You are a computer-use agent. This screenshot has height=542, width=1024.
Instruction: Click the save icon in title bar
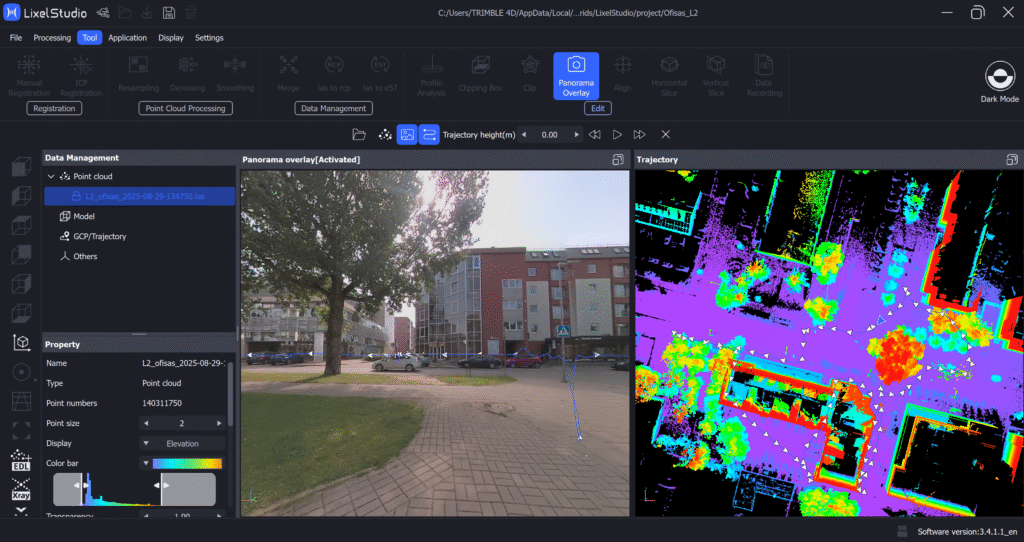(169, 12)
